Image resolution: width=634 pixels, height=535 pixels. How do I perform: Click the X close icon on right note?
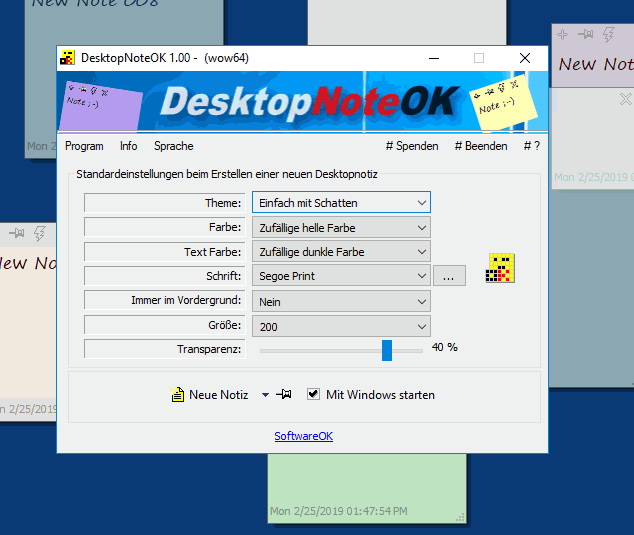coord(626,99)
